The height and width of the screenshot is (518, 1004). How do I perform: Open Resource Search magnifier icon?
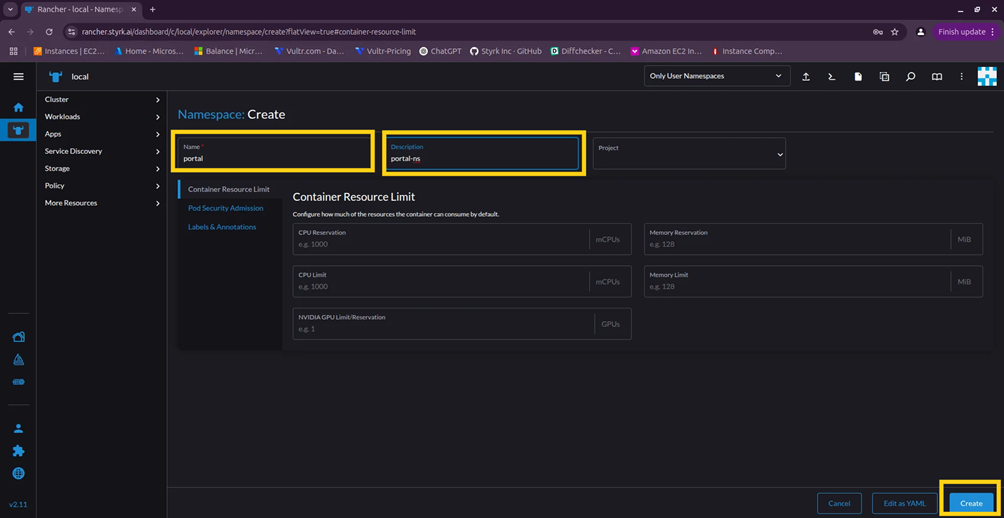(911, 76)
